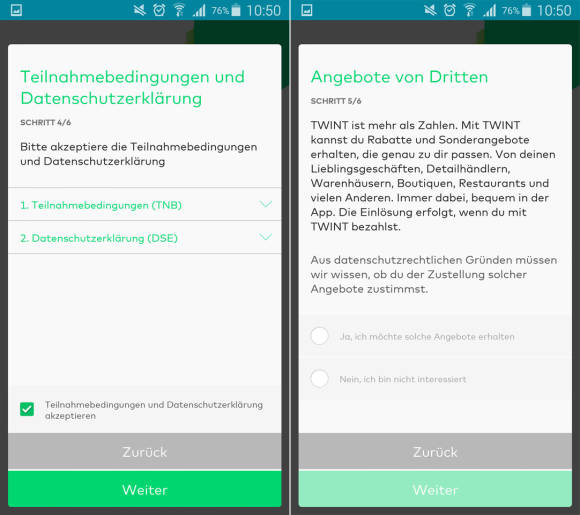The image size is (580, 515).
Task: Click the faded Weiter button on step 5/6
Action: tap(435, 489)
